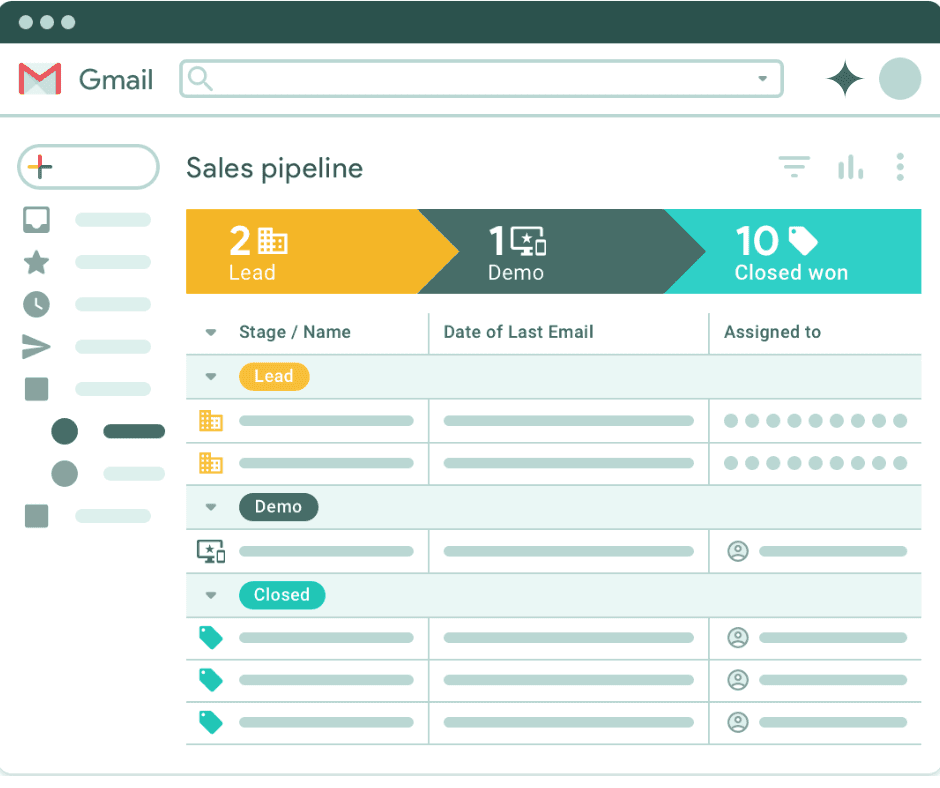This screenshot has height=788, width=940.
Task: Select the dark Demo stage banner
Action: (x=562, y=251)
